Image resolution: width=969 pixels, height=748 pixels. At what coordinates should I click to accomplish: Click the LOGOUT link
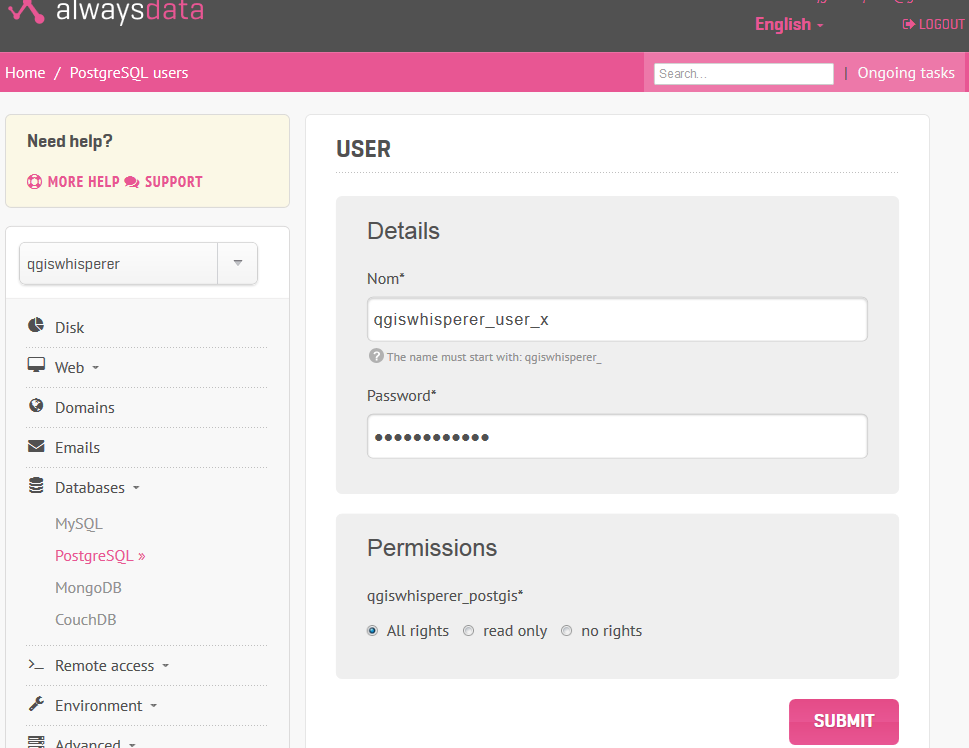(941, 25)
